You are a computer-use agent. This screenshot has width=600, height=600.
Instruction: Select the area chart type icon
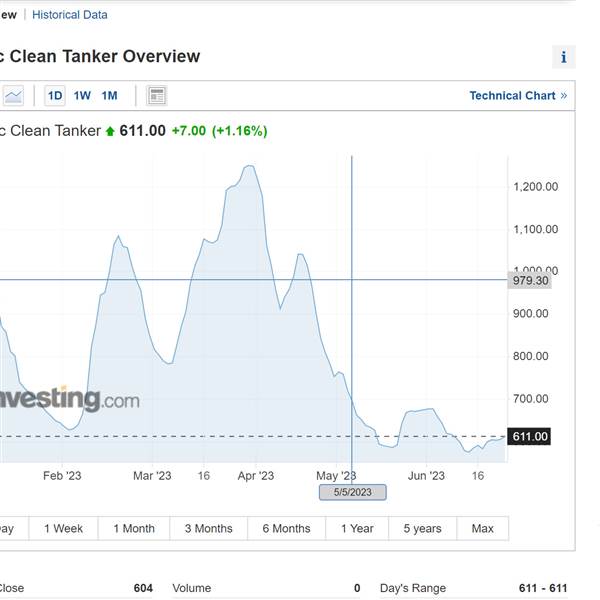pyautogui.click(x=13, y=95)
